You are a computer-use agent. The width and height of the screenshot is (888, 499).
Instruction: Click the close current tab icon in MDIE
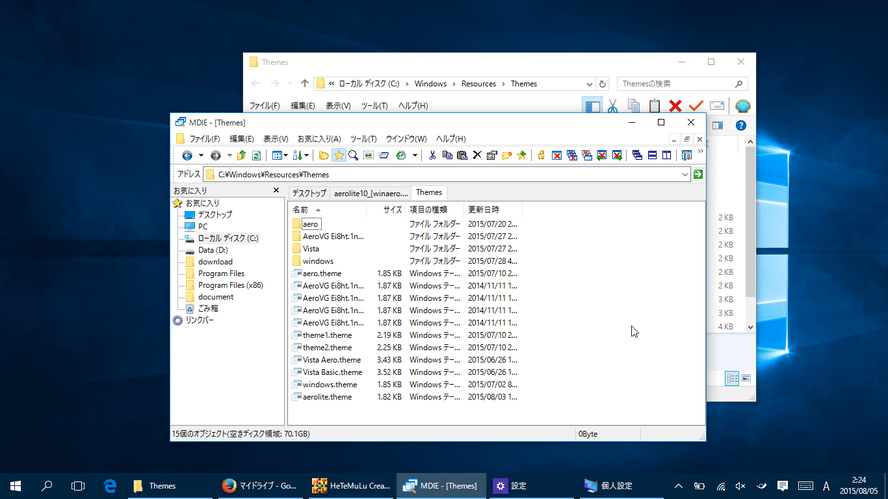click(x=557, y=155)
